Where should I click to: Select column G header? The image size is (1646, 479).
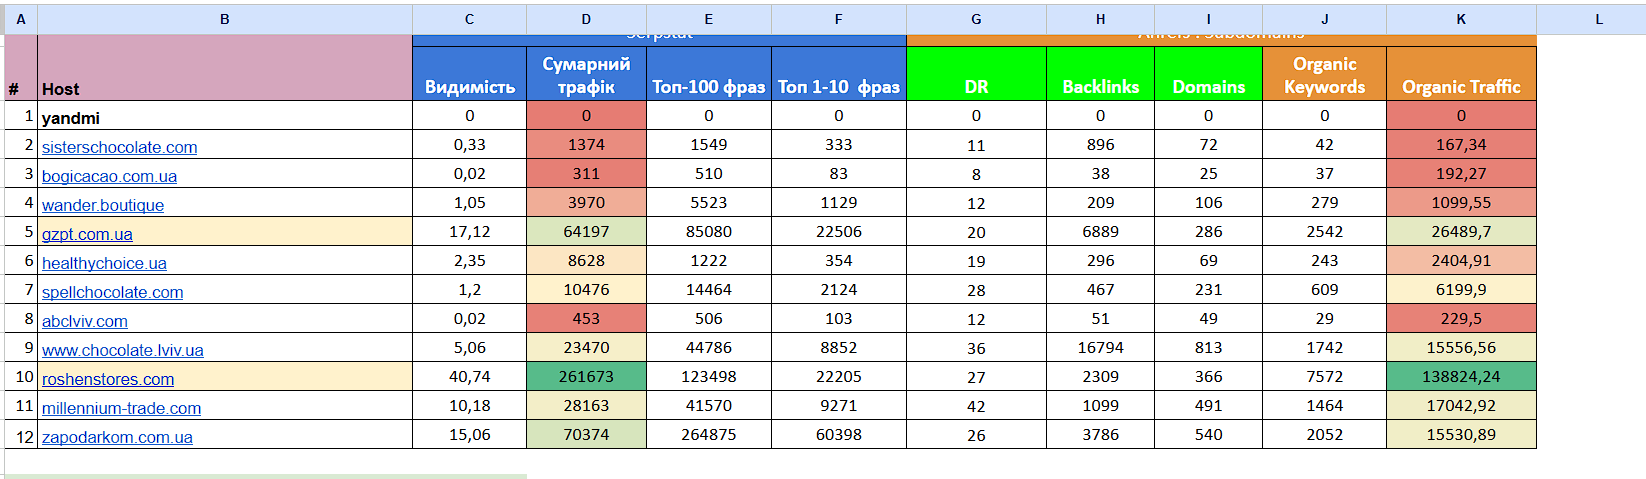(976, 19)
